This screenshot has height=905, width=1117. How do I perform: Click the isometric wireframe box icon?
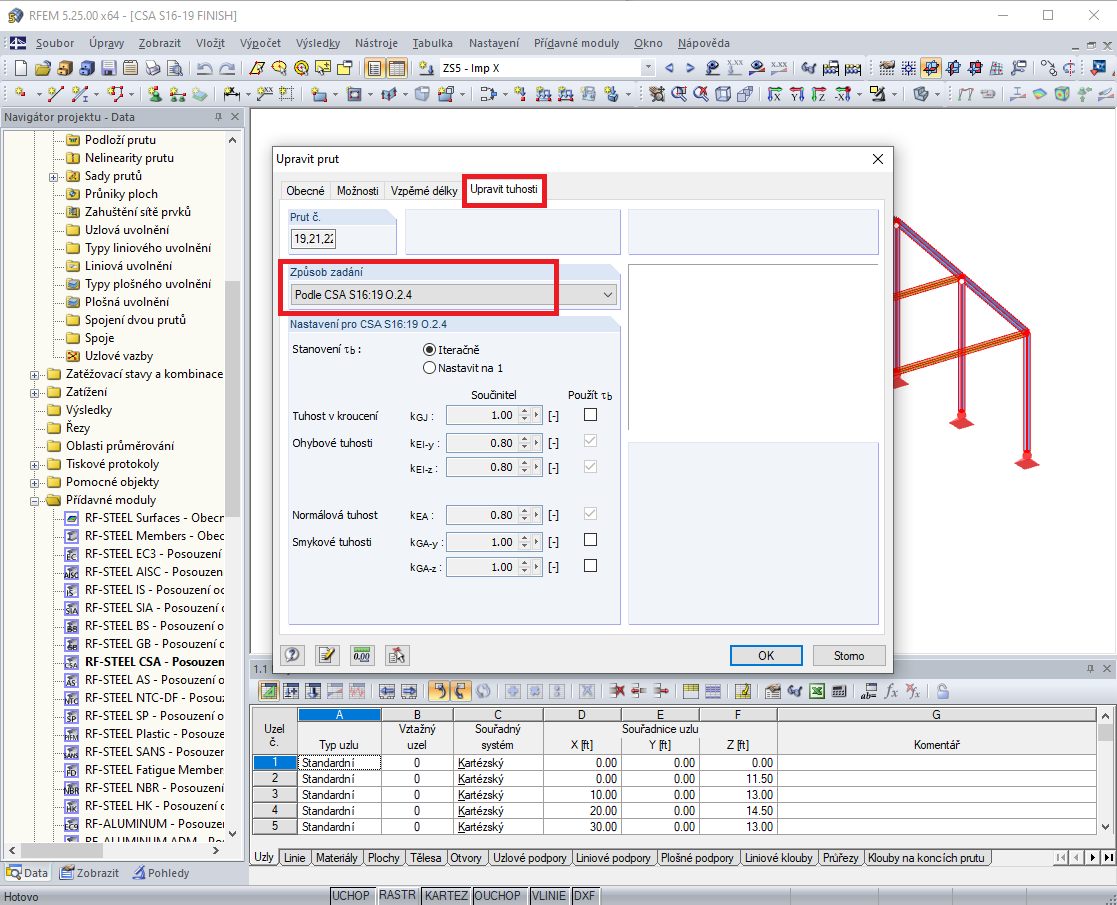[x=723, y=93]
